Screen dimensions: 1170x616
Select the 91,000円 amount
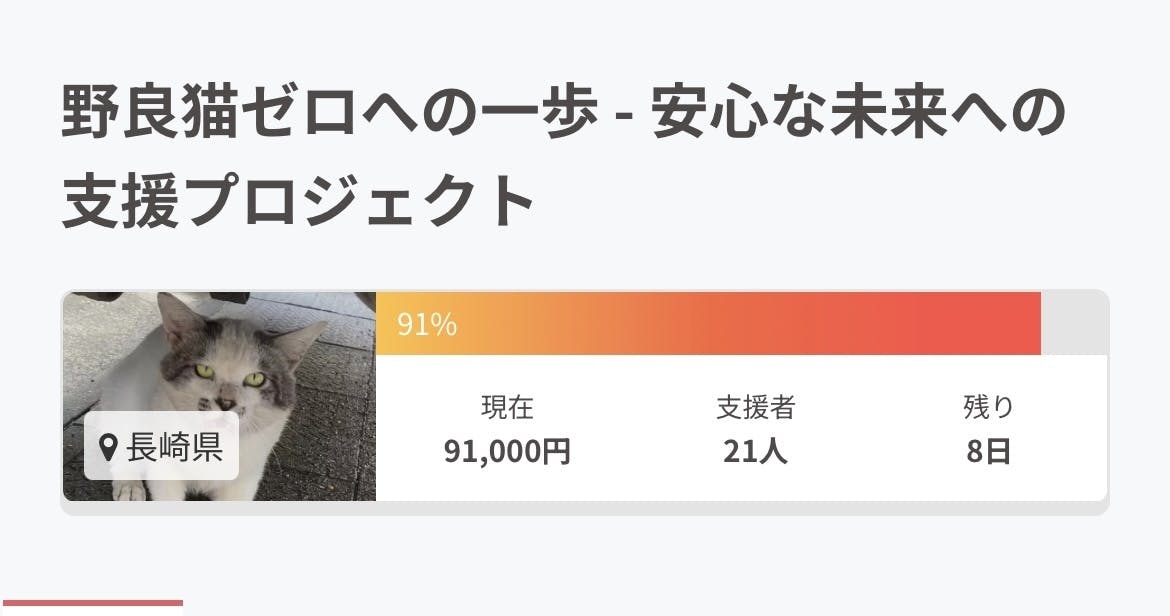tap(507, 452)
